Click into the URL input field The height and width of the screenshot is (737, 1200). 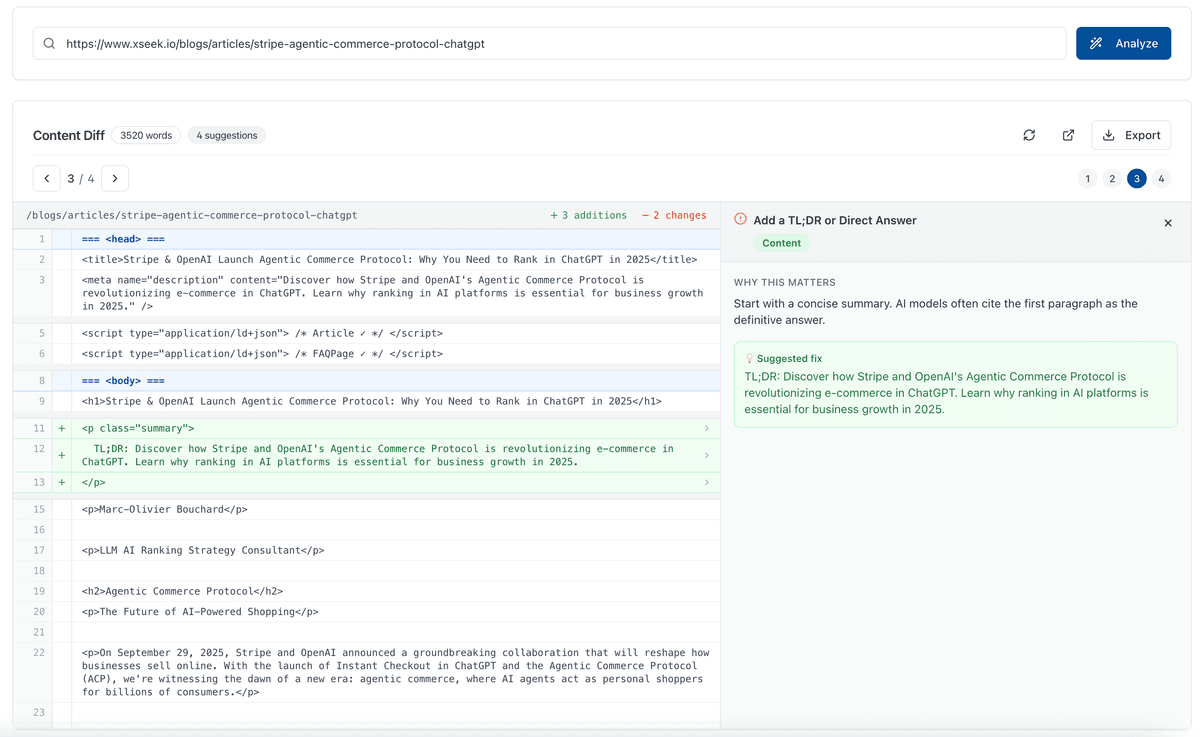(x=560, y=44)
